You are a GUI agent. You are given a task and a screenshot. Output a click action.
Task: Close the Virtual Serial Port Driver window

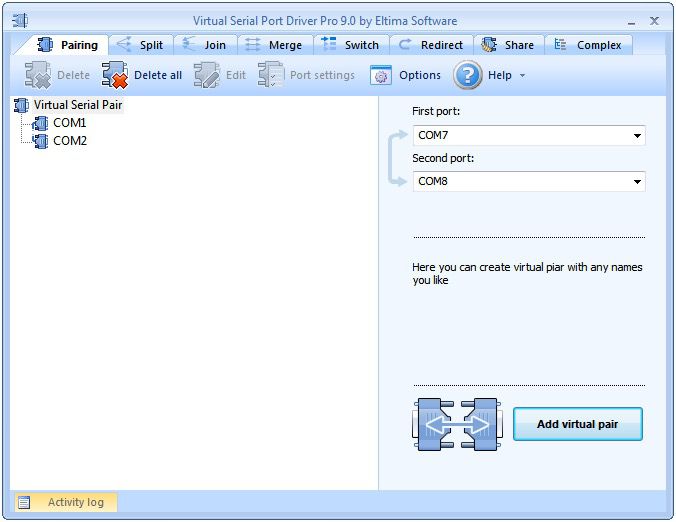click(x=654, y=21)
